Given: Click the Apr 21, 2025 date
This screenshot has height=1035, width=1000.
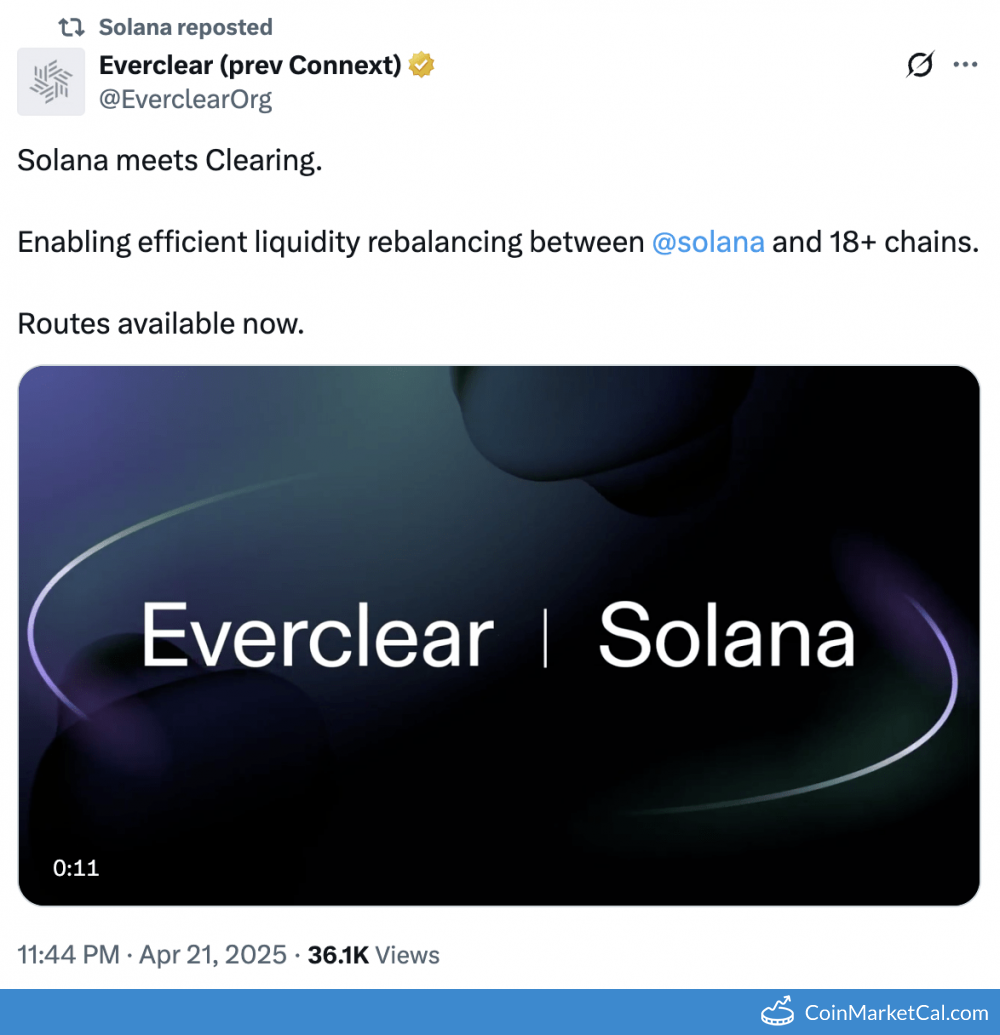Looking at the screenshot, I should point(213,955).
